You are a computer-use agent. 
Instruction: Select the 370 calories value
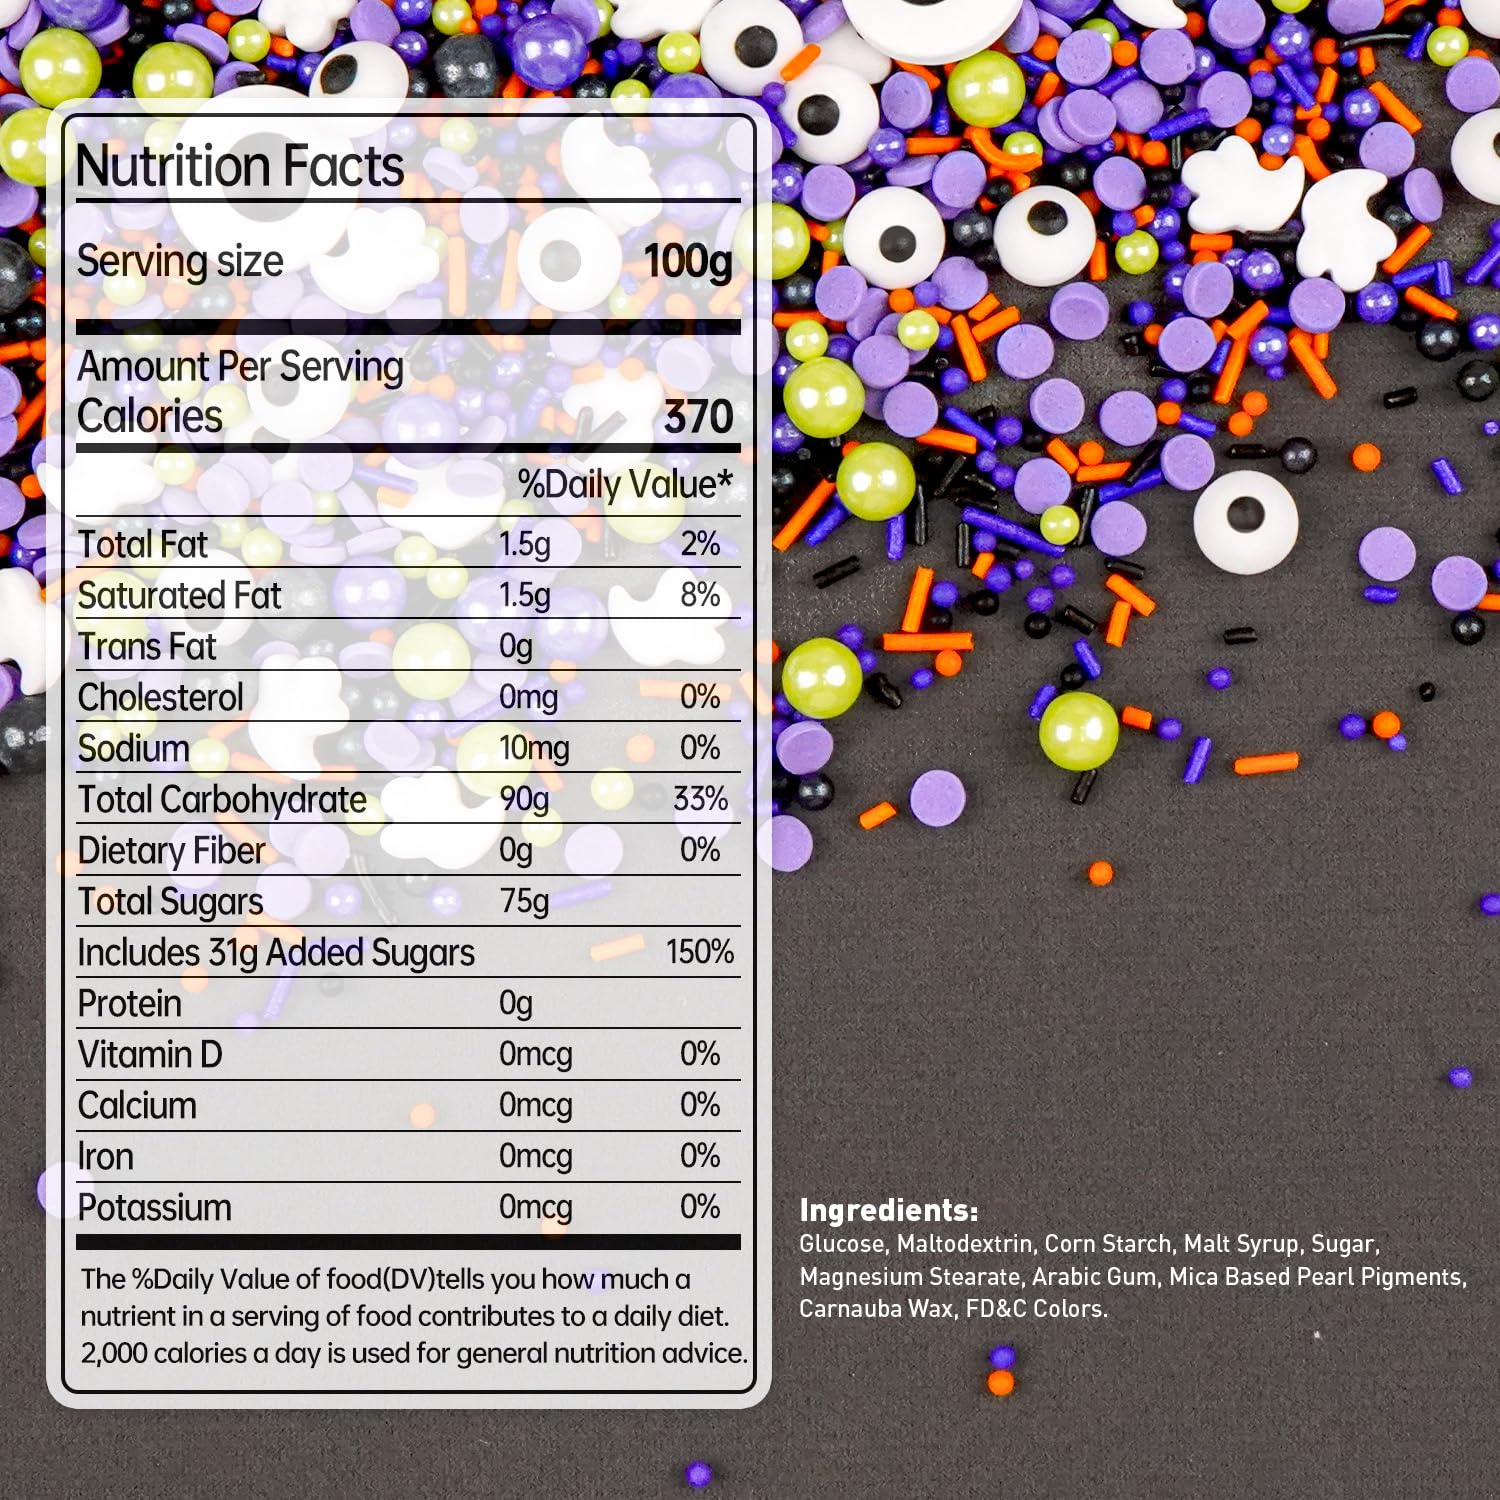pos(698,417)
